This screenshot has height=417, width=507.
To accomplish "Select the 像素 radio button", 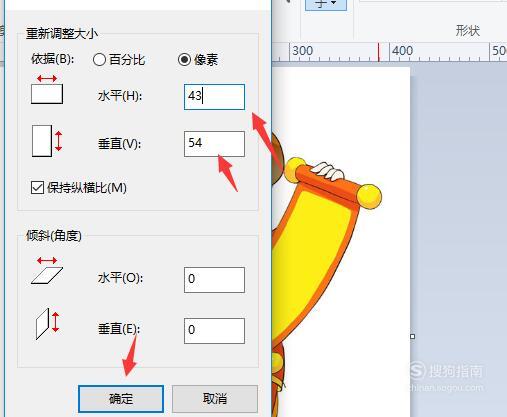I will pyautogui.click(x=184, y=60).
